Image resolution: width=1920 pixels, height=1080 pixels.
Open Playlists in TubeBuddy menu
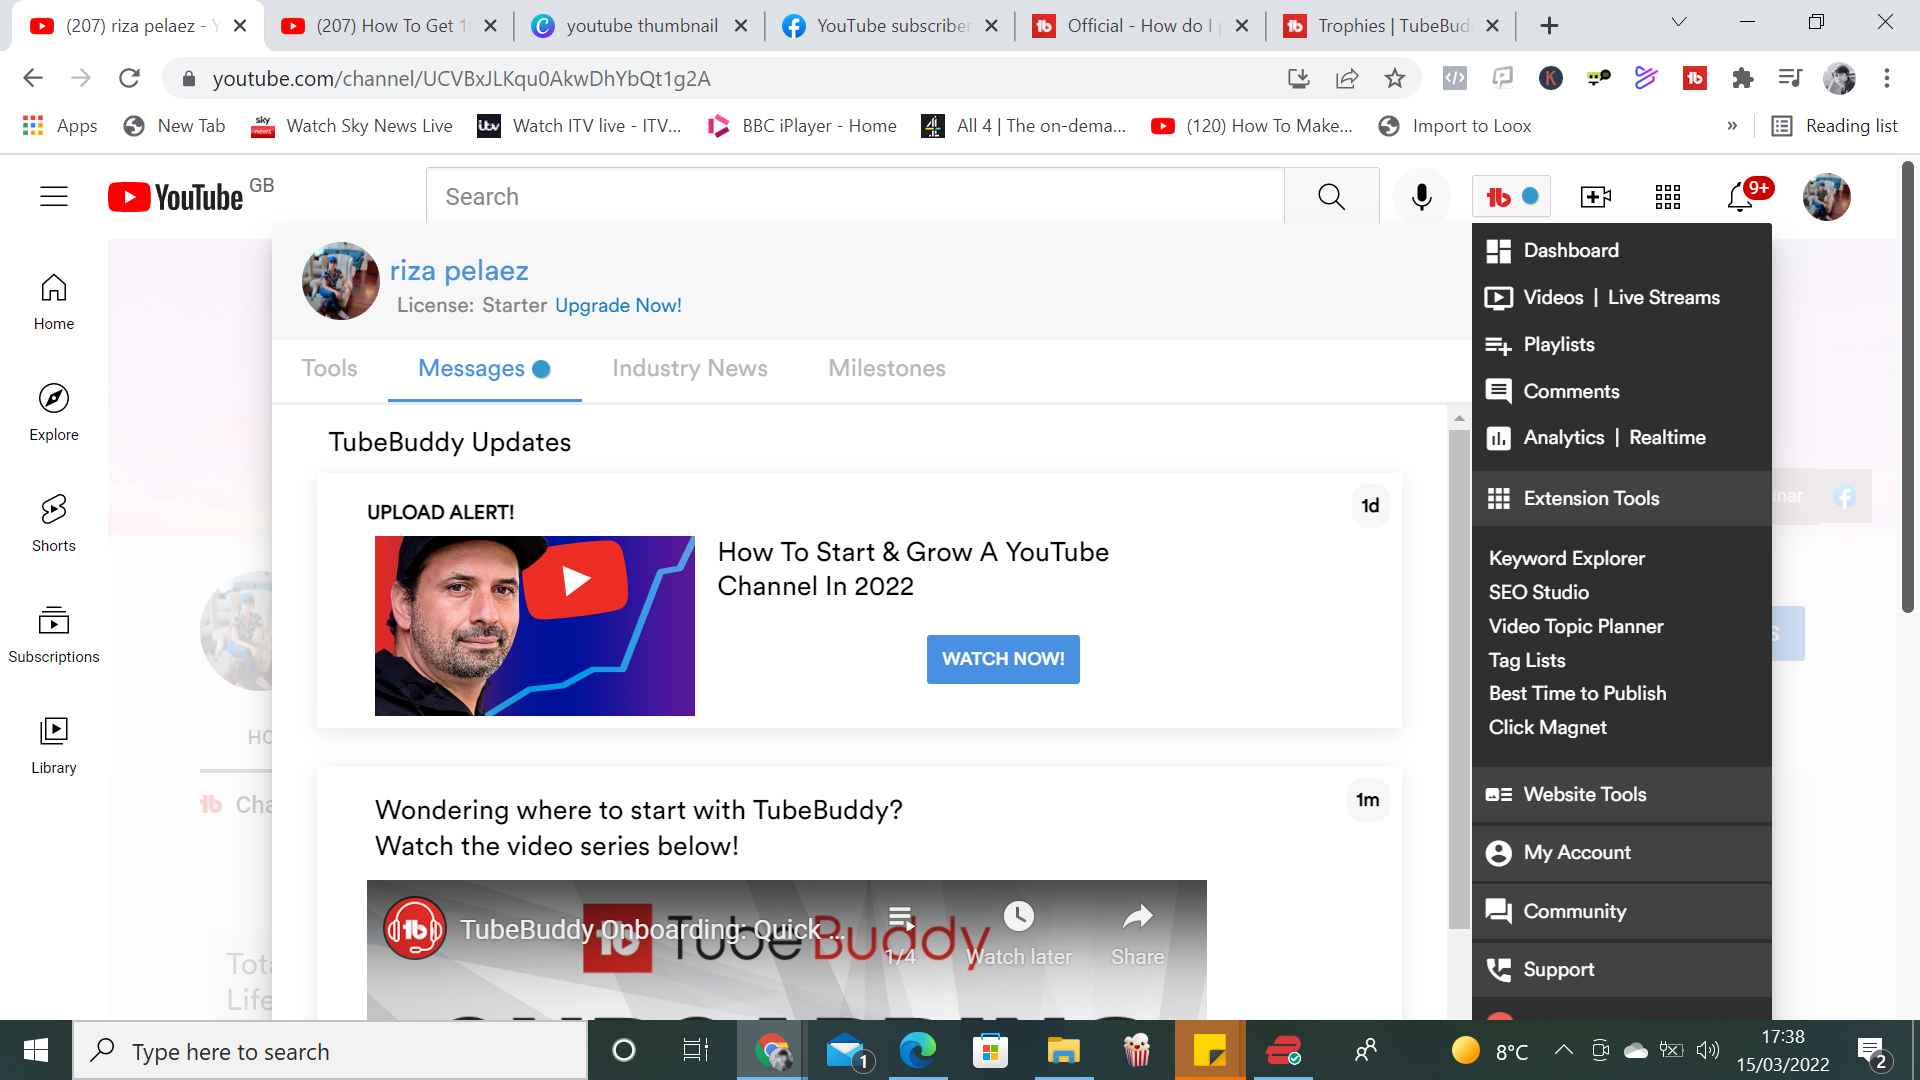1558,344
